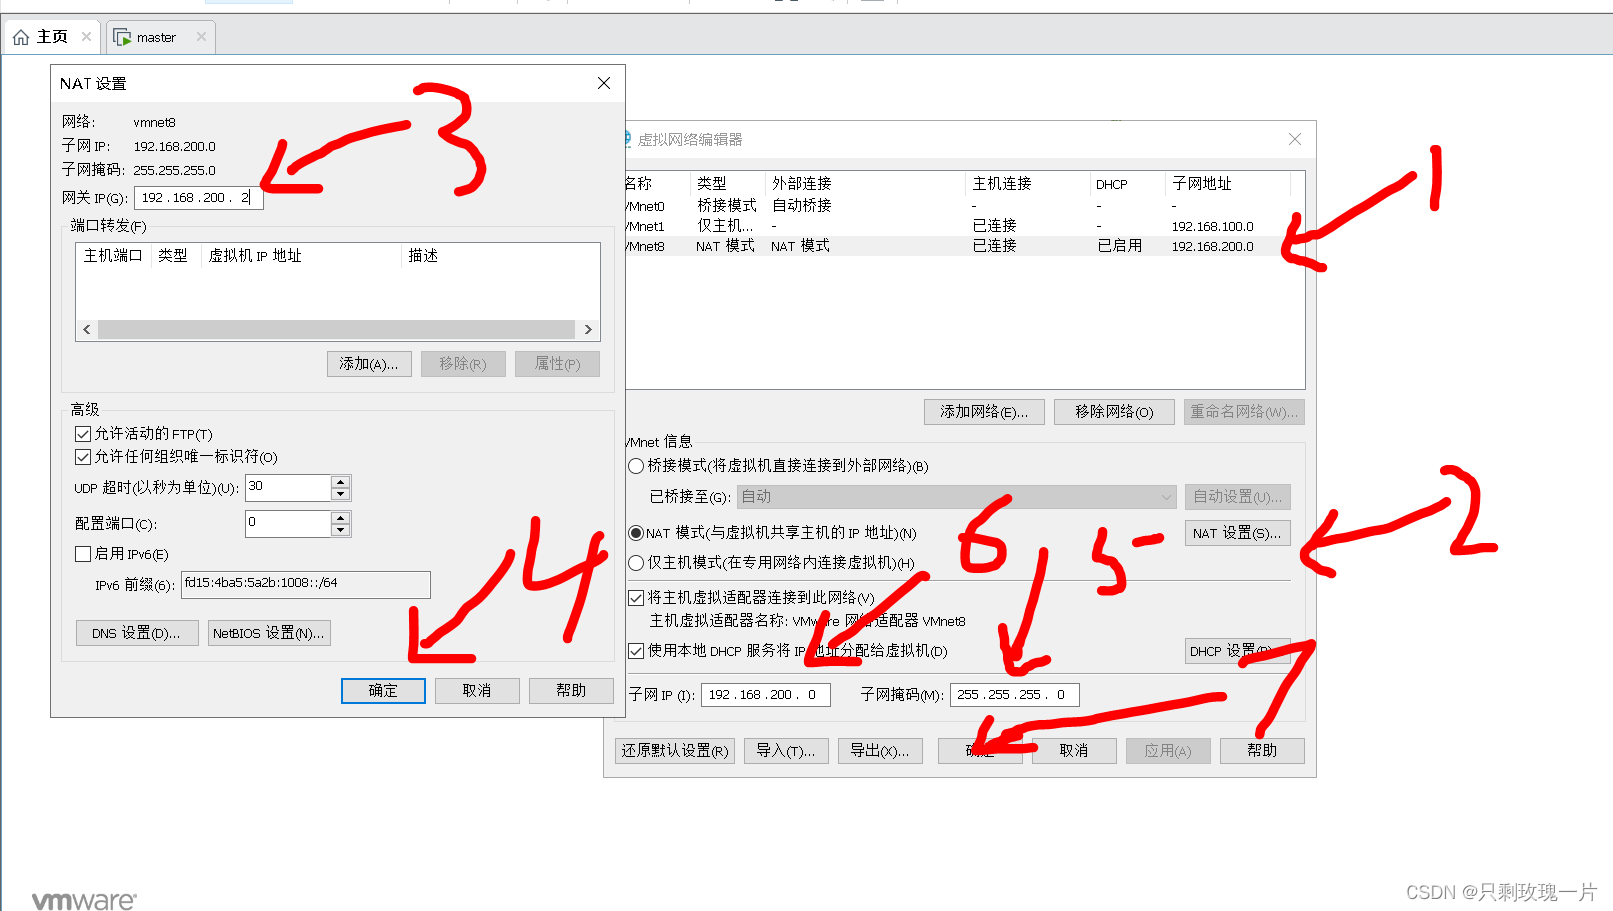Uncheck the 允许活动的FTP option

coord(83,433)
